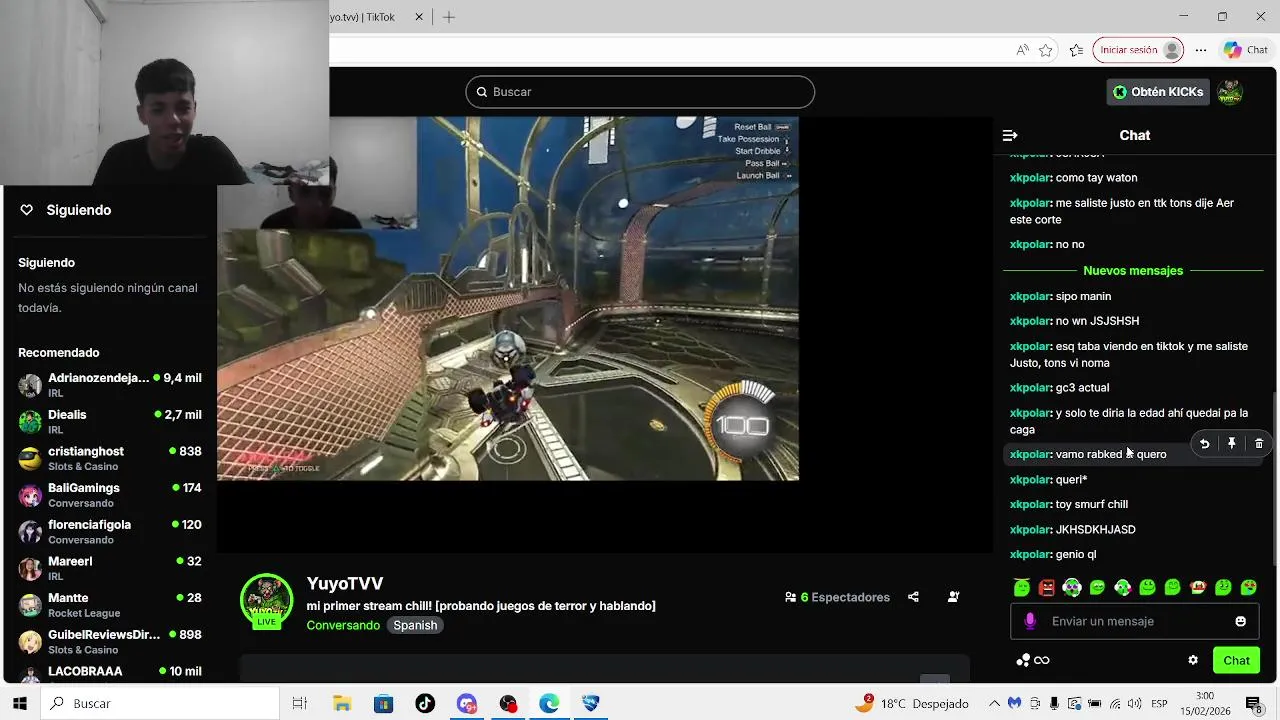The image size is (1280, 720).
Task: Open Microsoft Edge from the taskbar
Action: click(x=549, y=704)
